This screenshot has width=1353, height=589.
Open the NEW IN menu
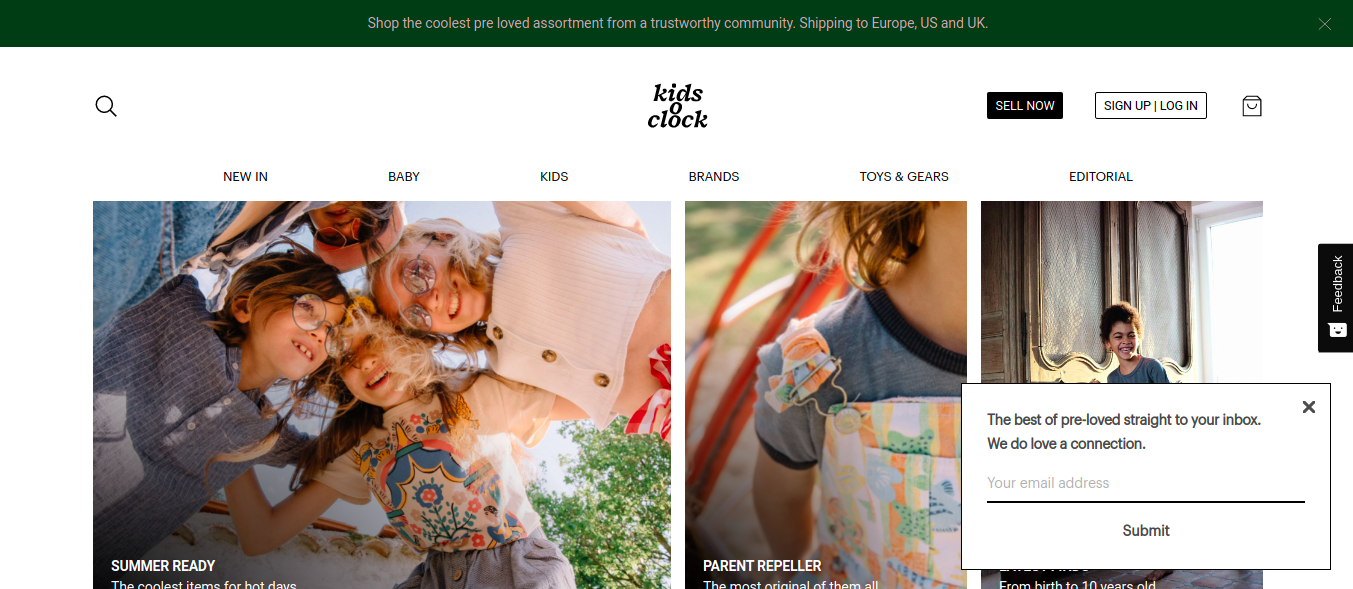pos(245,177)
